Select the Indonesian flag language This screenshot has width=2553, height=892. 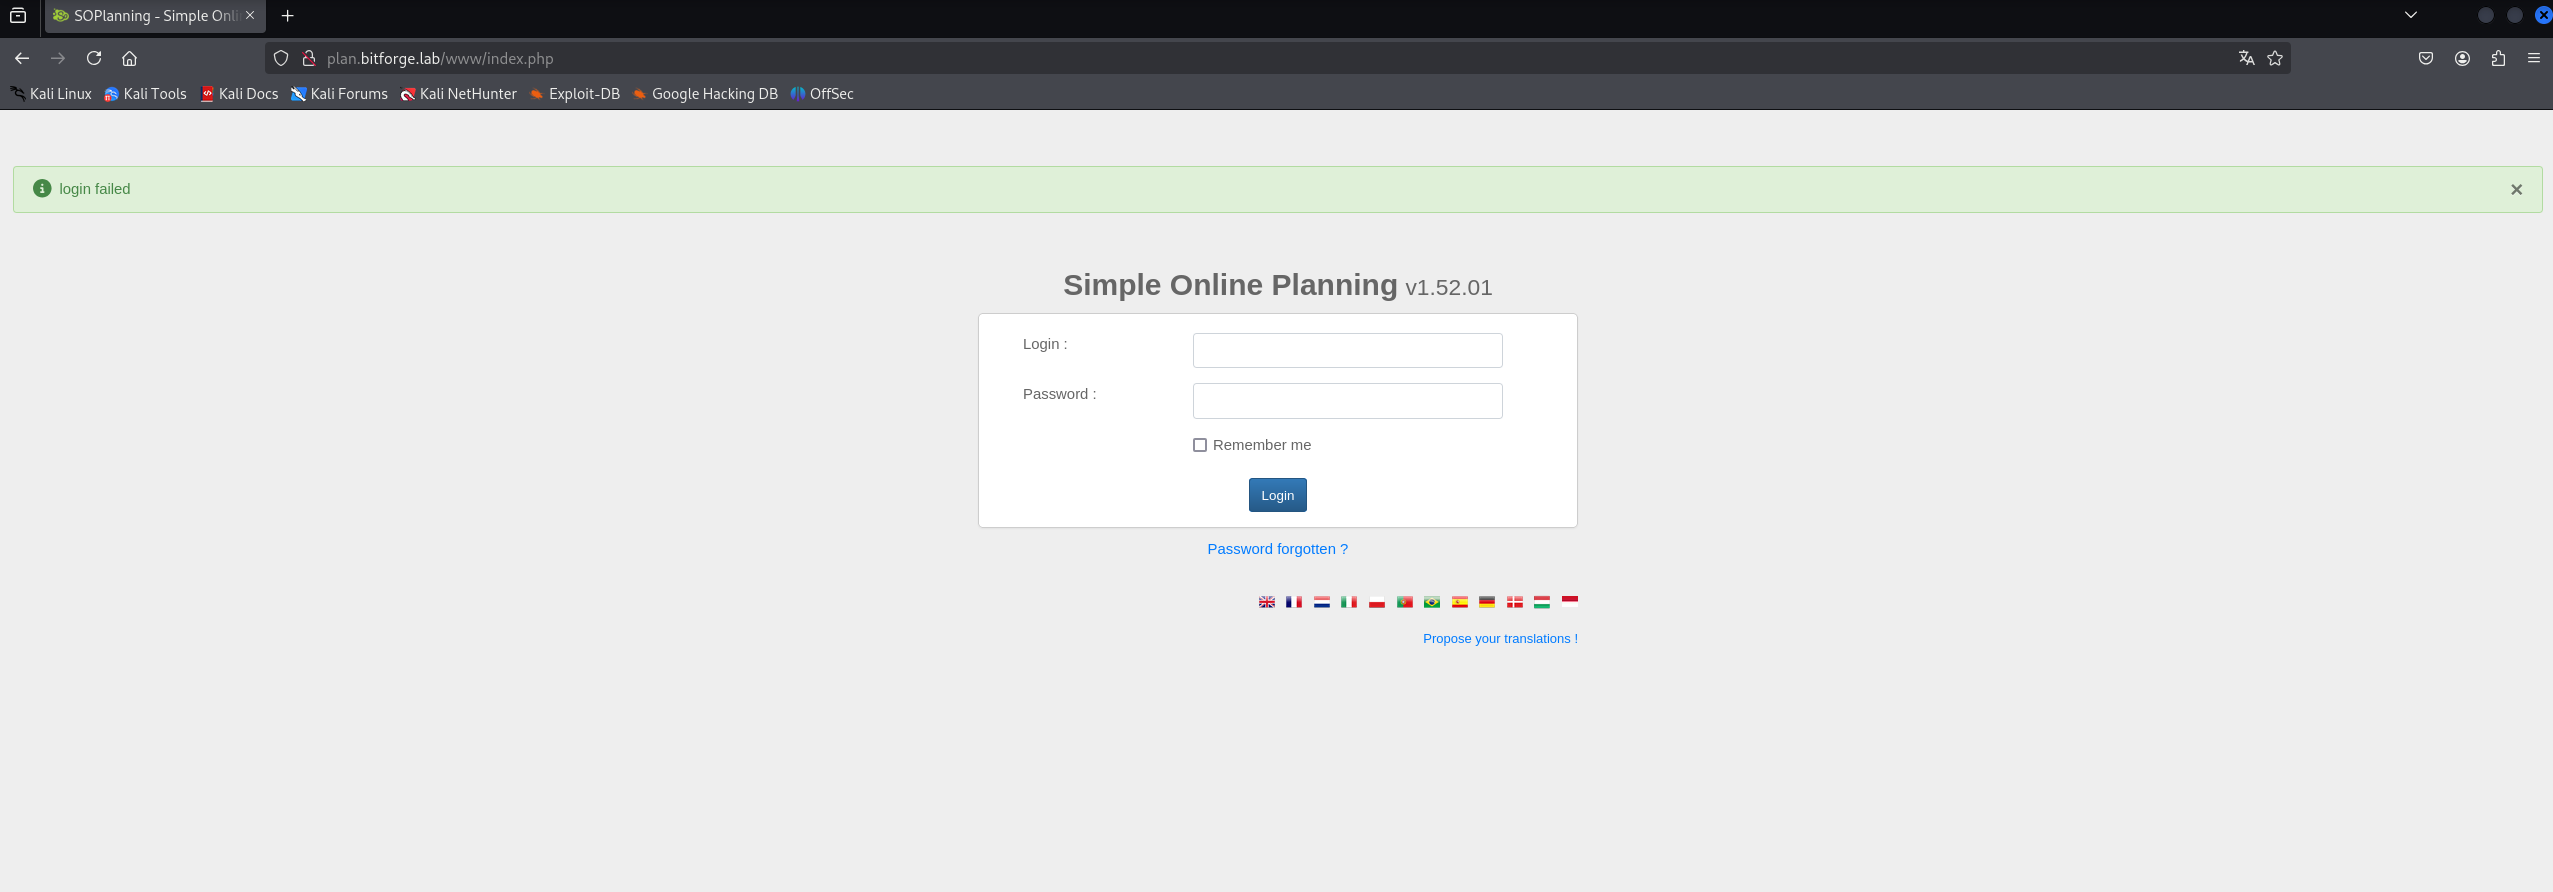[x=1570, y=601]
